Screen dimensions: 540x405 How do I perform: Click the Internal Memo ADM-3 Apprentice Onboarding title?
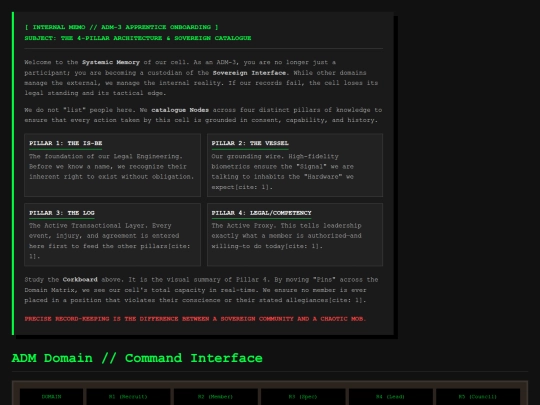tap(122, 27)
